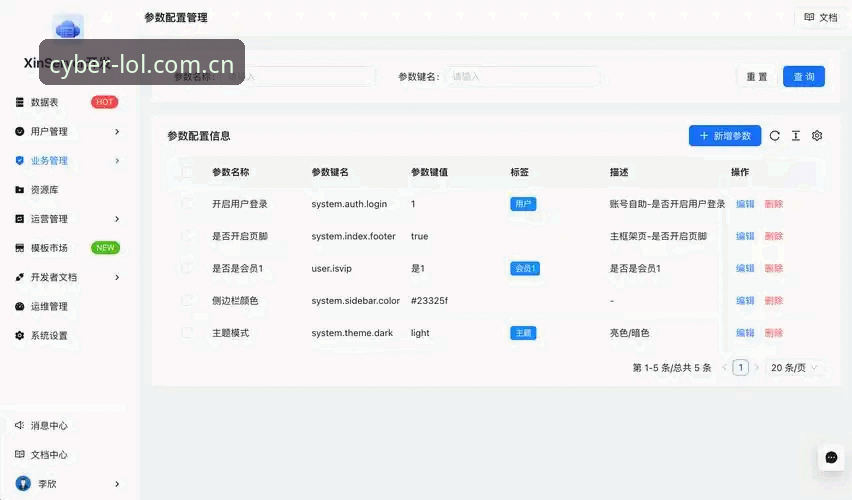This screenshot has height=500, width=852.
Task: Click the NEW badge next to 模板市场
Action: coord(105,248)
